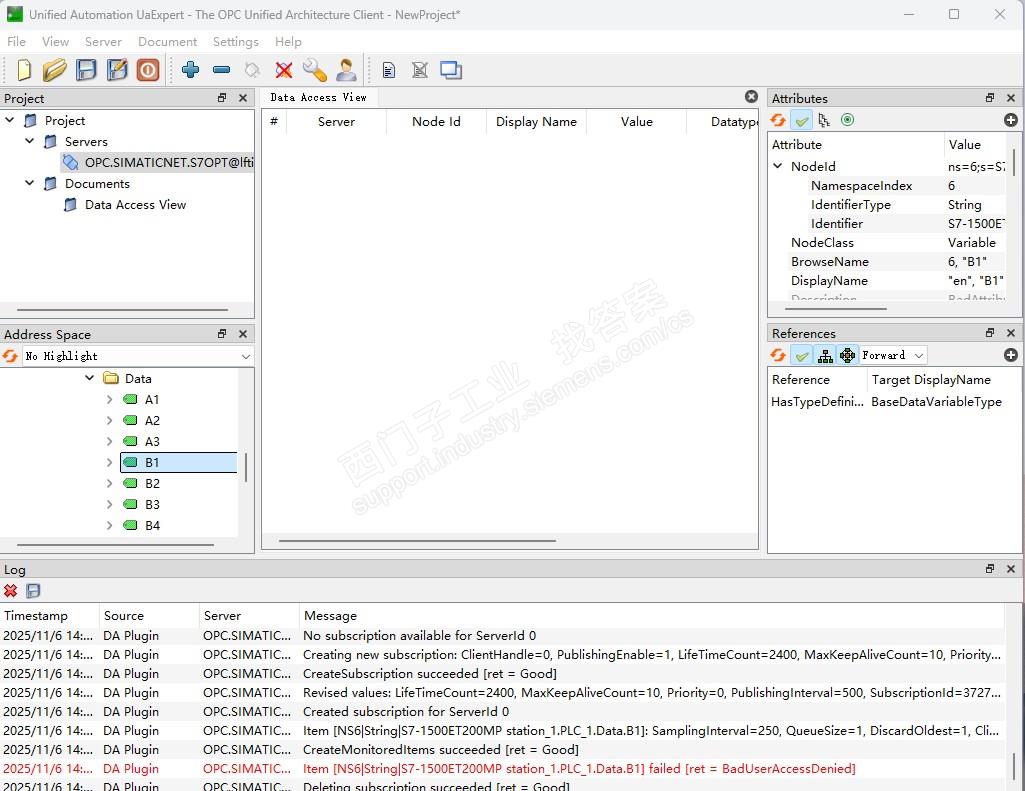
Task: Close the Address Space panel
Action: coord(243,333)
